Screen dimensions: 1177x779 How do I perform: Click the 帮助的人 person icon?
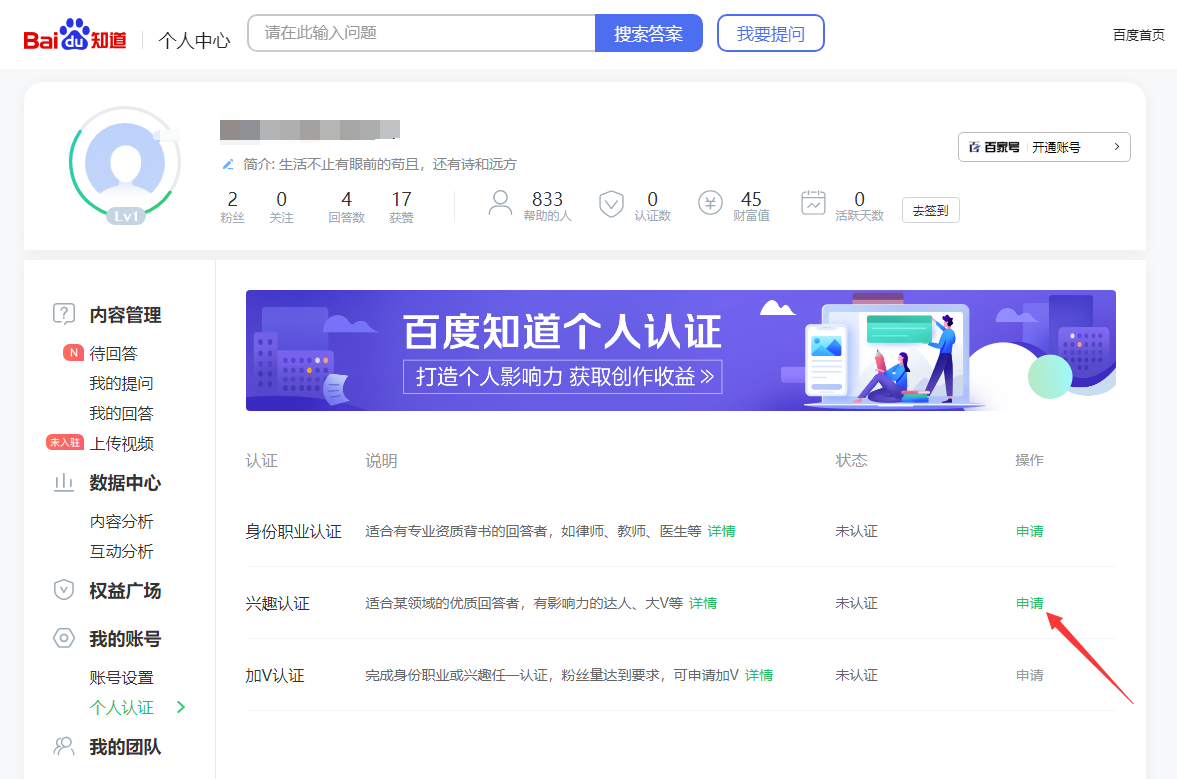click(x=500, y=202)
